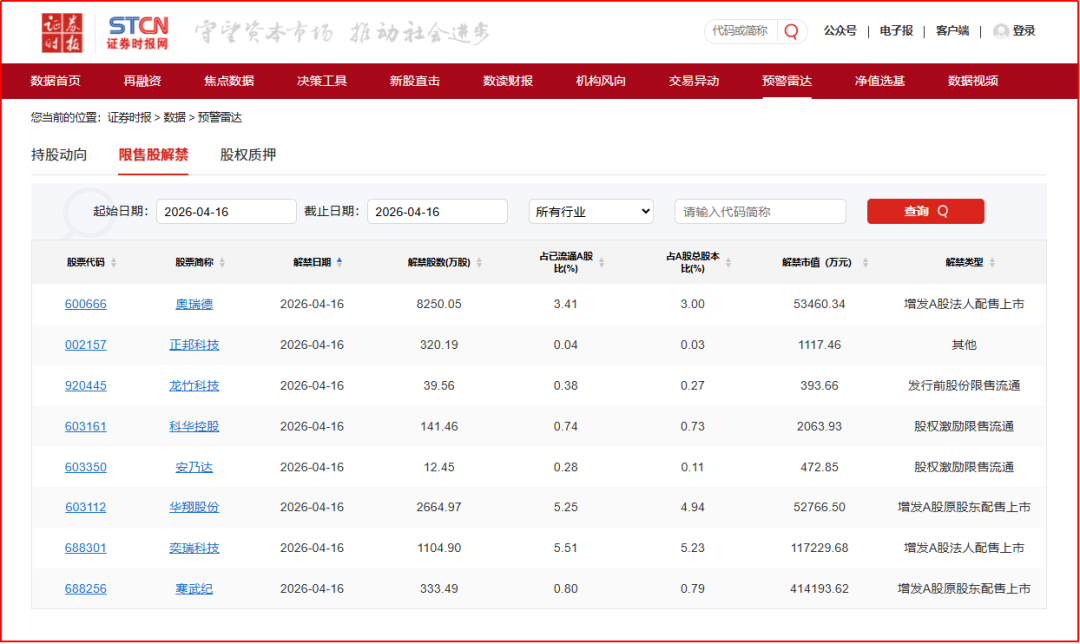
Task: Switch to the 限售股解禁 tab
Action: pos(153,155)
